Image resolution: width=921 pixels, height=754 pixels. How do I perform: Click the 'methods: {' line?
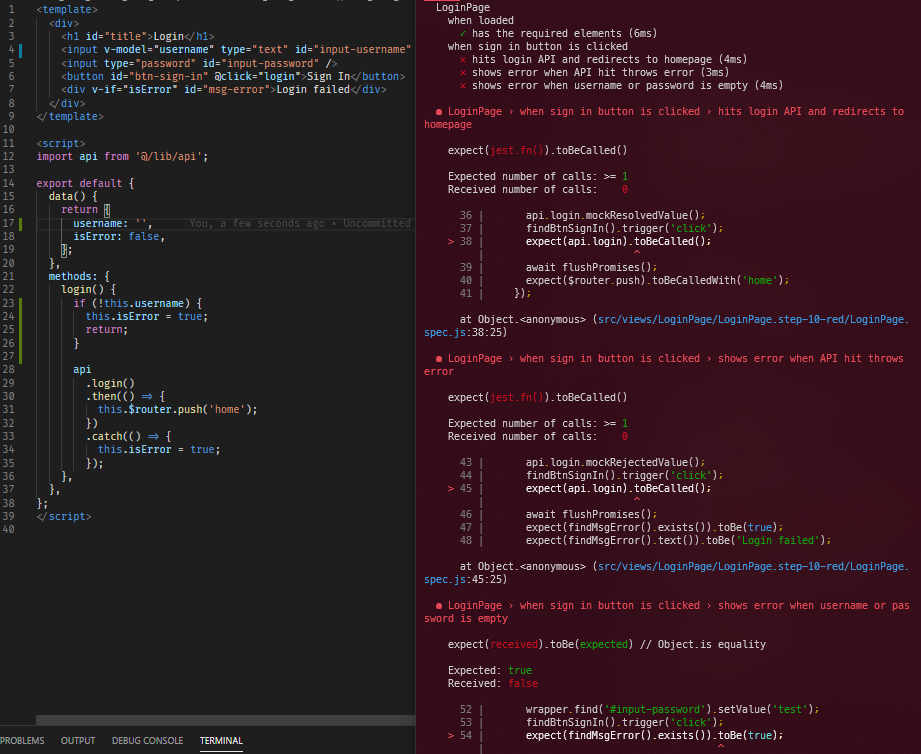79,276
